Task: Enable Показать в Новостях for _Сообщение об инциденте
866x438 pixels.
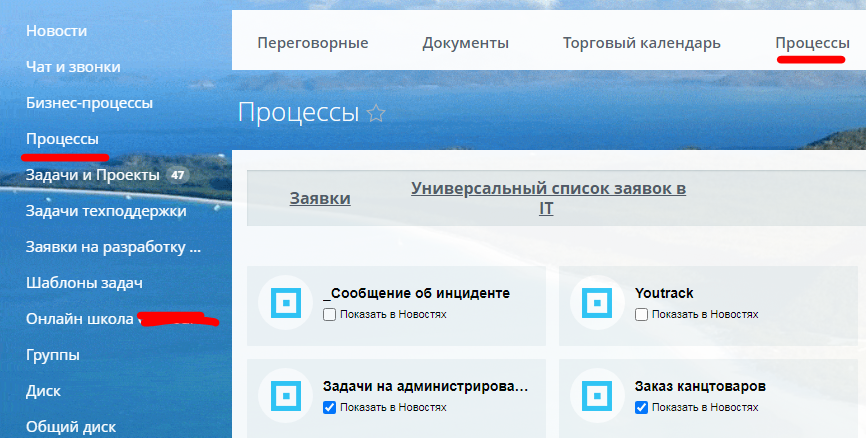Action: click(329, 315)
